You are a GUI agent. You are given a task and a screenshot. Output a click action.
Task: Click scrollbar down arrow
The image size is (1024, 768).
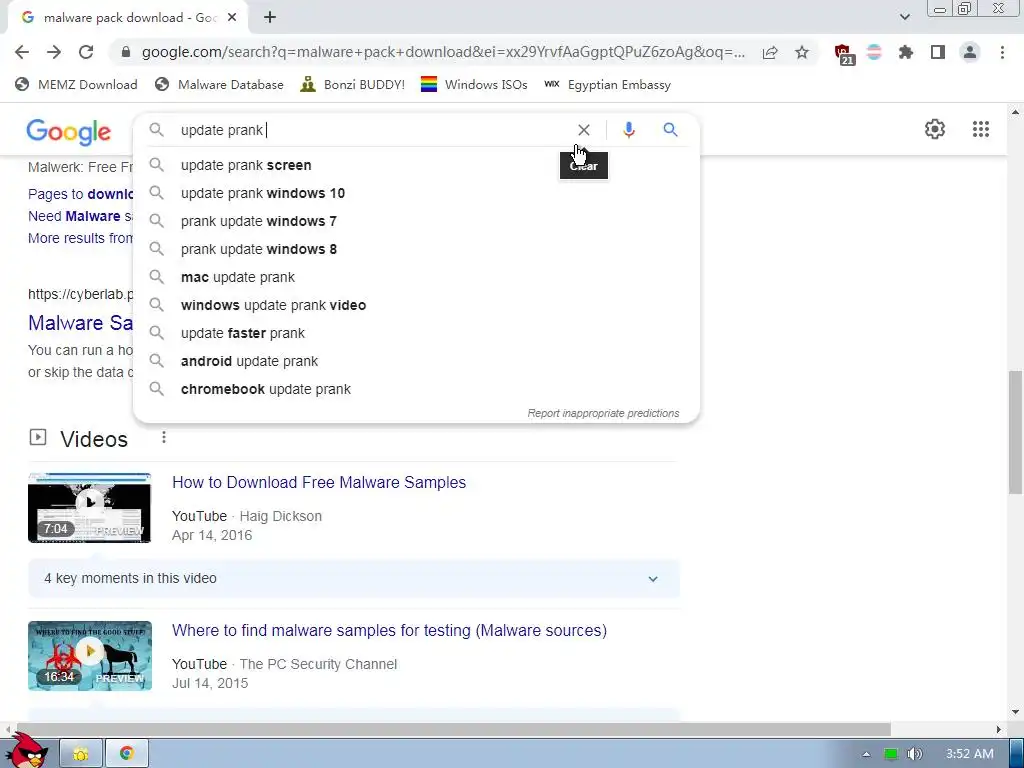point(1015,712)
